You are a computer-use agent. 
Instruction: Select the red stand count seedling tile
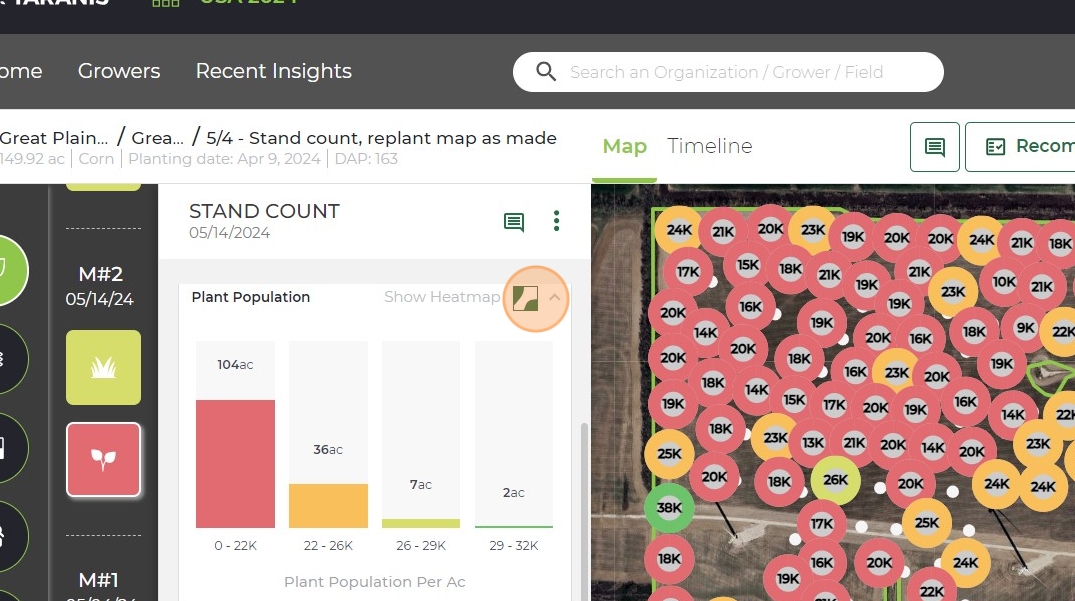(x=104, y=459)
